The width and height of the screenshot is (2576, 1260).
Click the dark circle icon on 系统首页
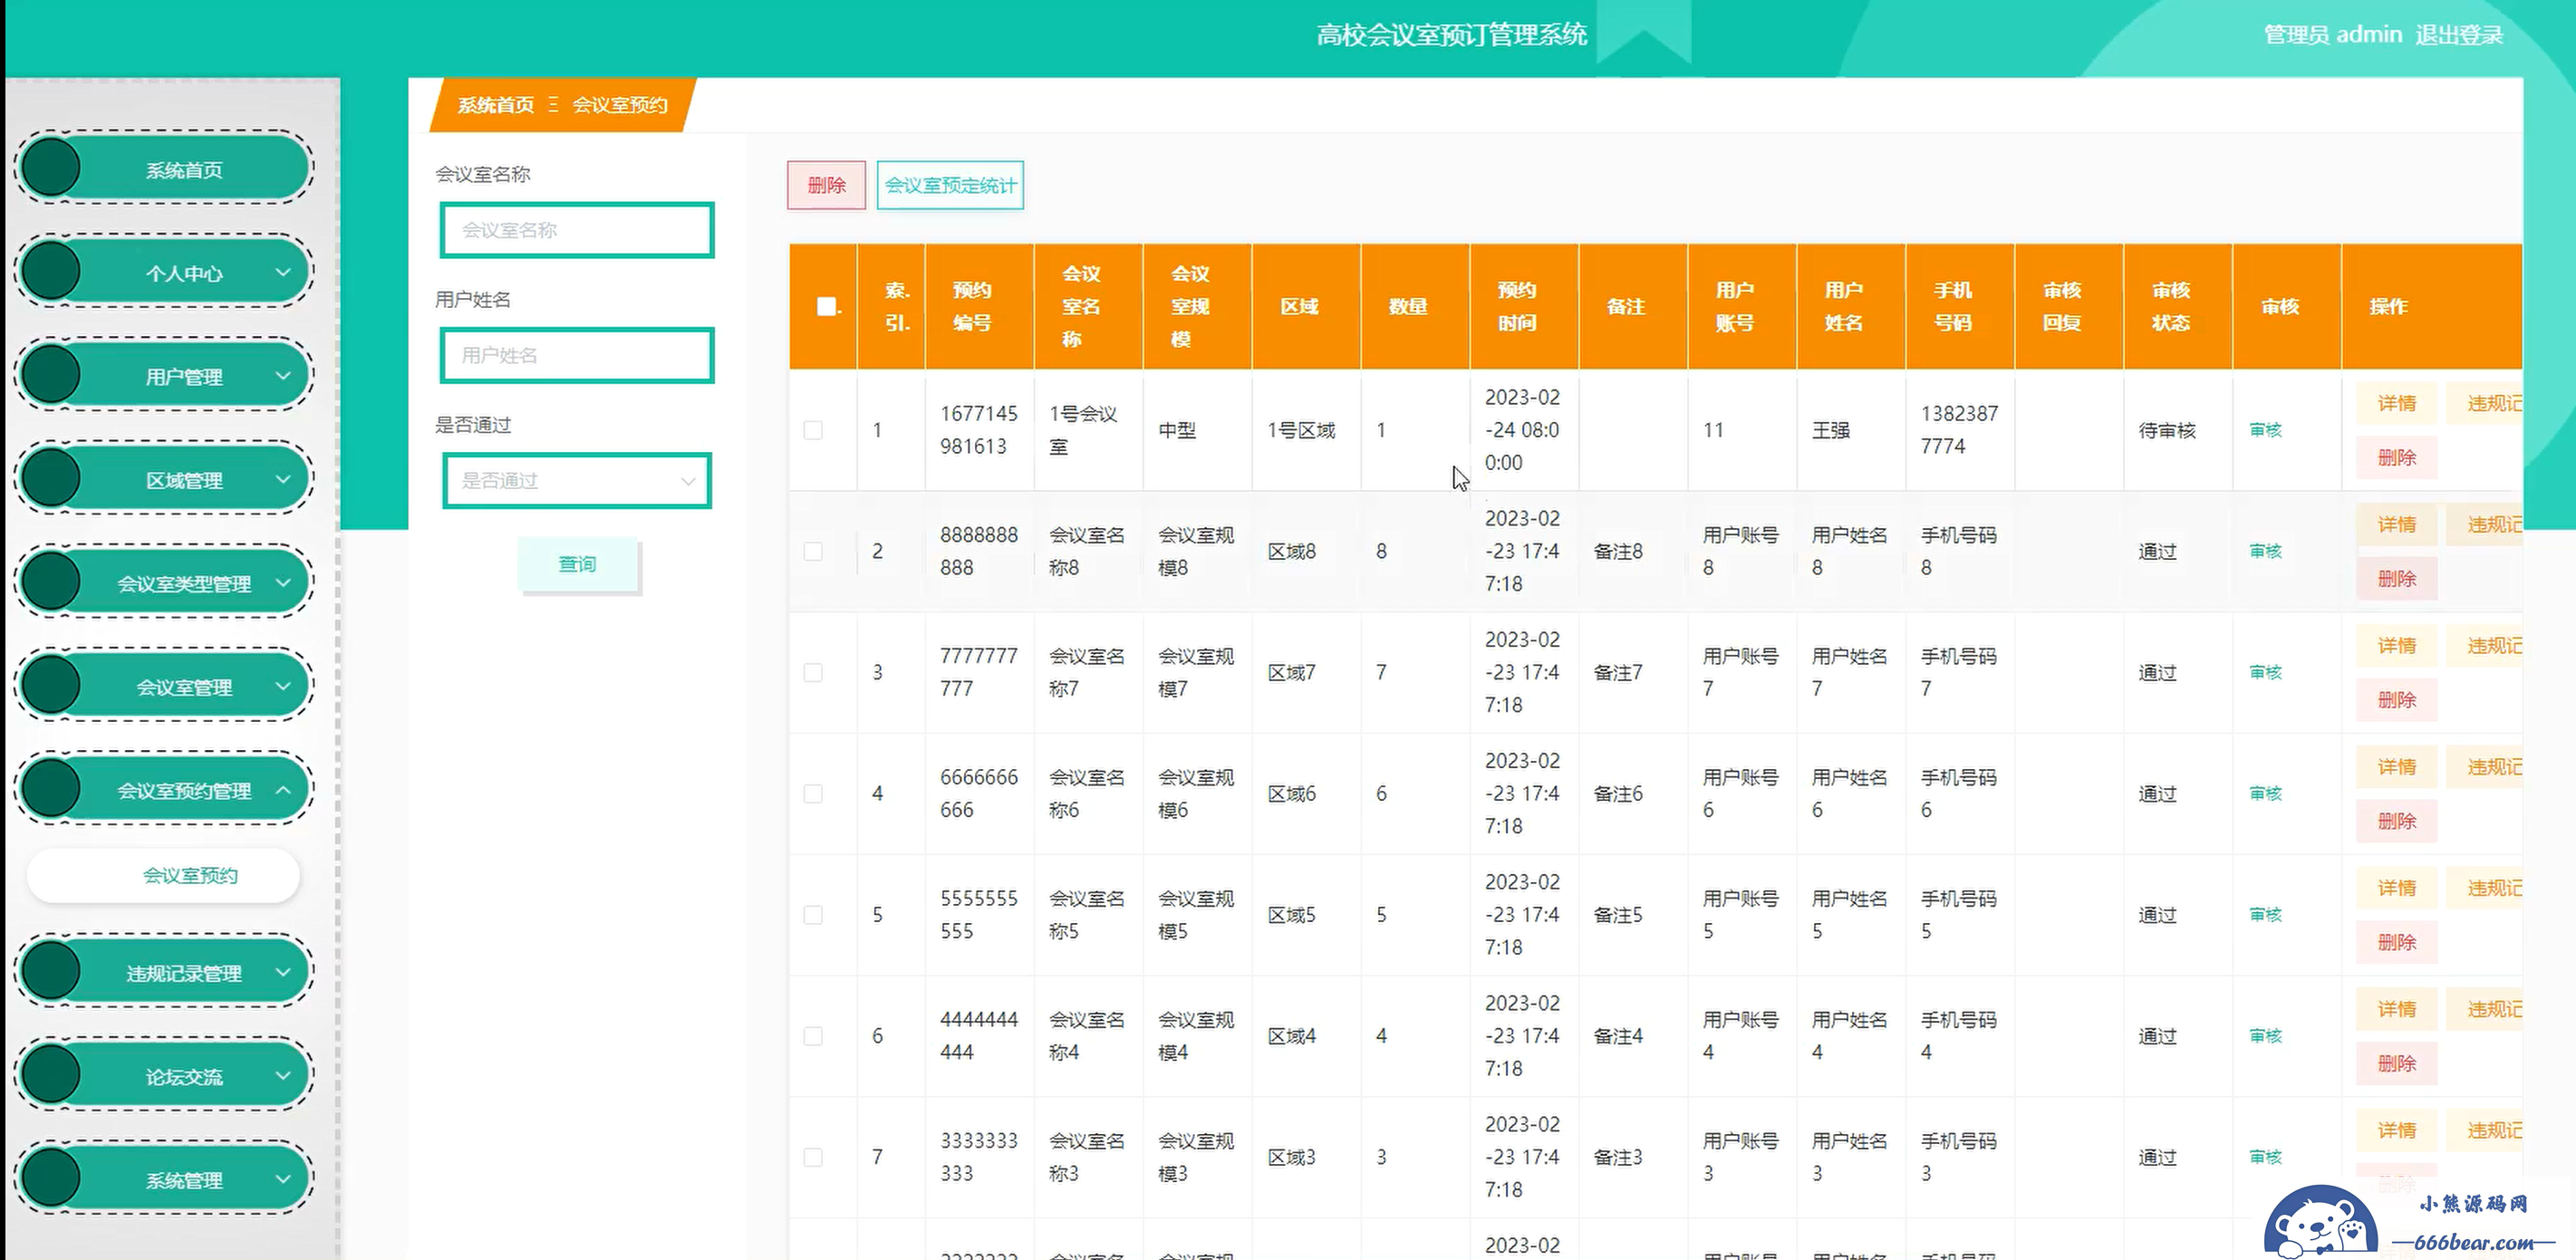click(50, 167)
